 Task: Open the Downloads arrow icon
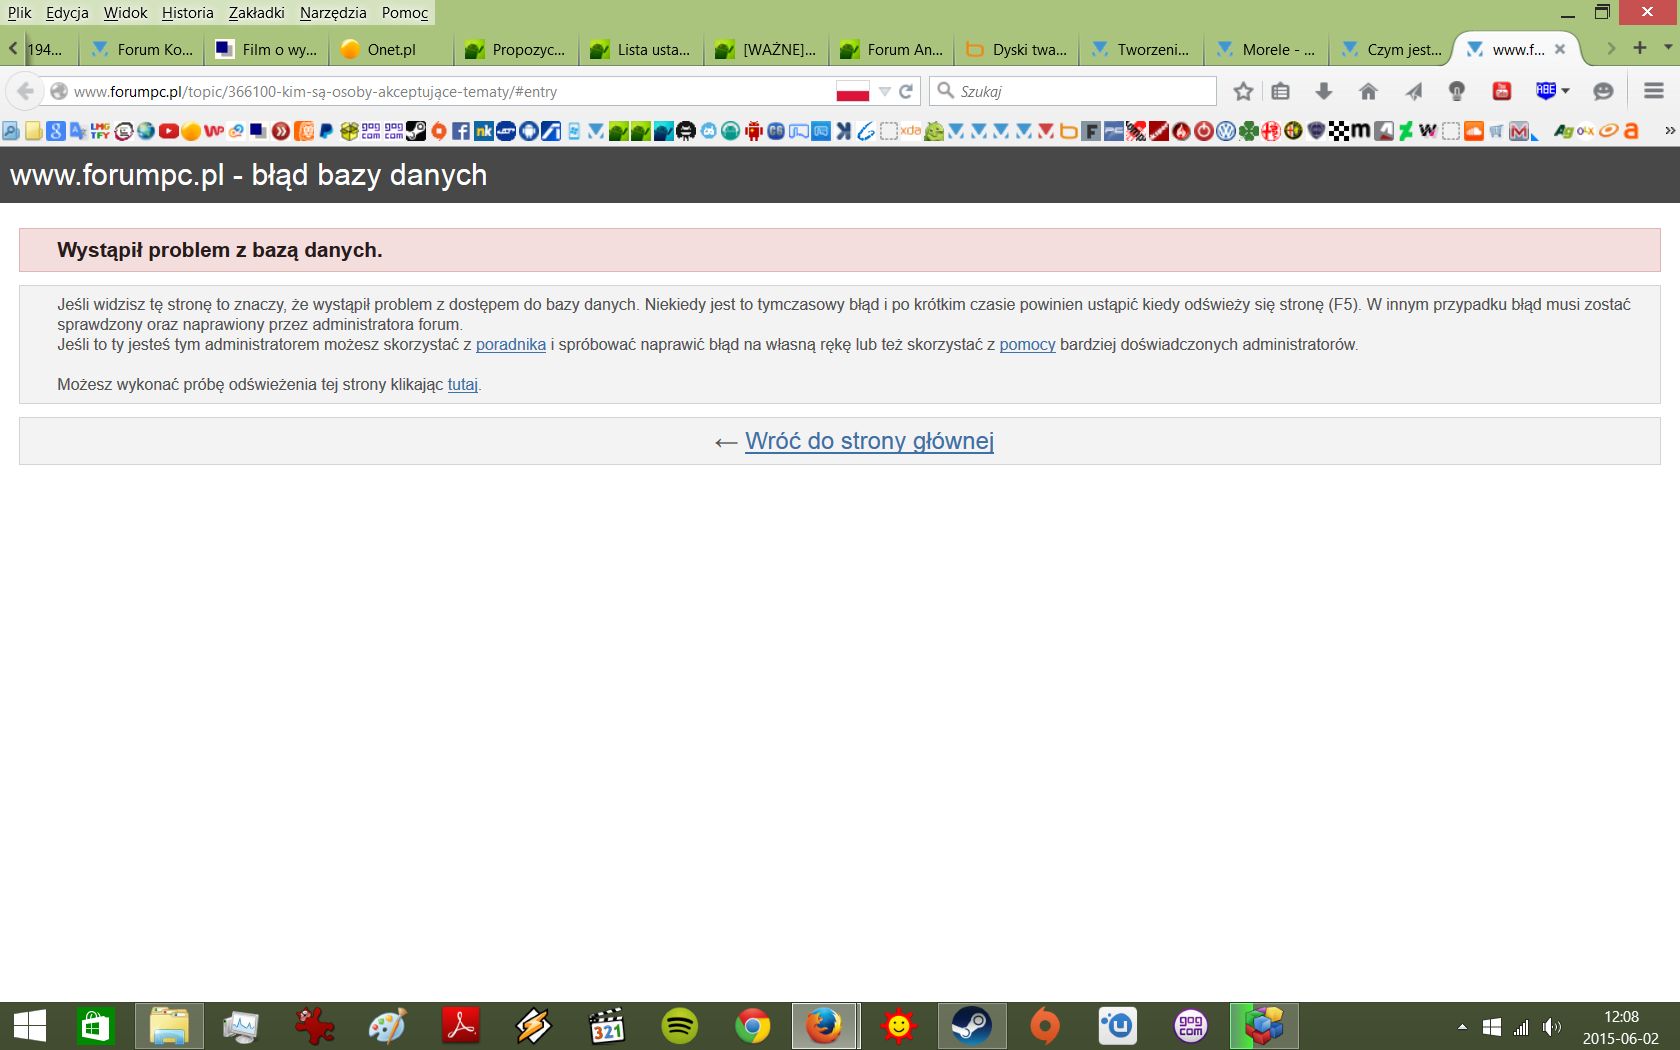coord(1323,92)
